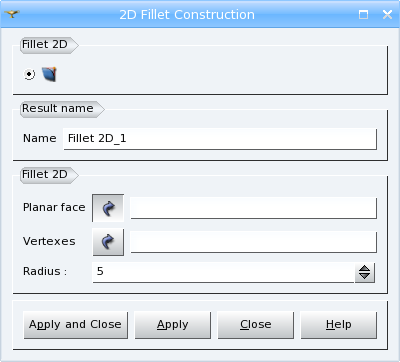400x362 pixels.
Task: Click the Radius label text
Action: click(x=45, y=271)
